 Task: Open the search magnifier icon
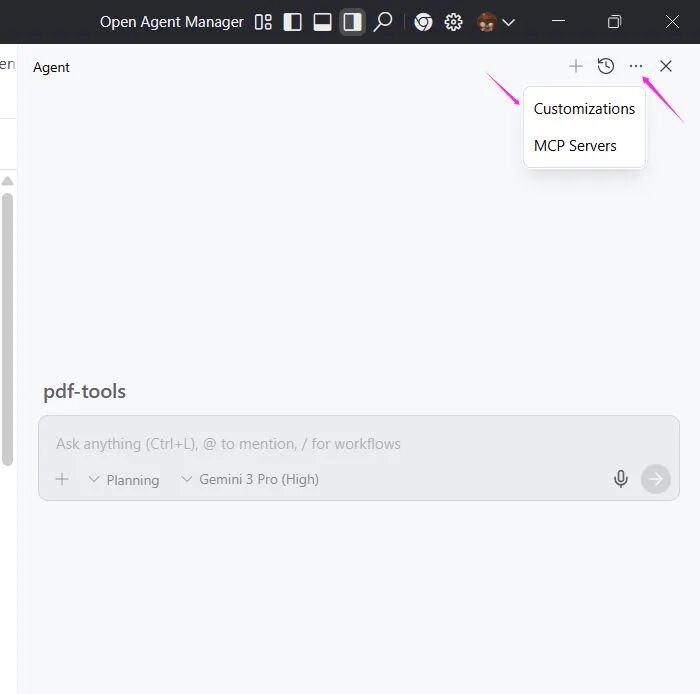(383, 22)
